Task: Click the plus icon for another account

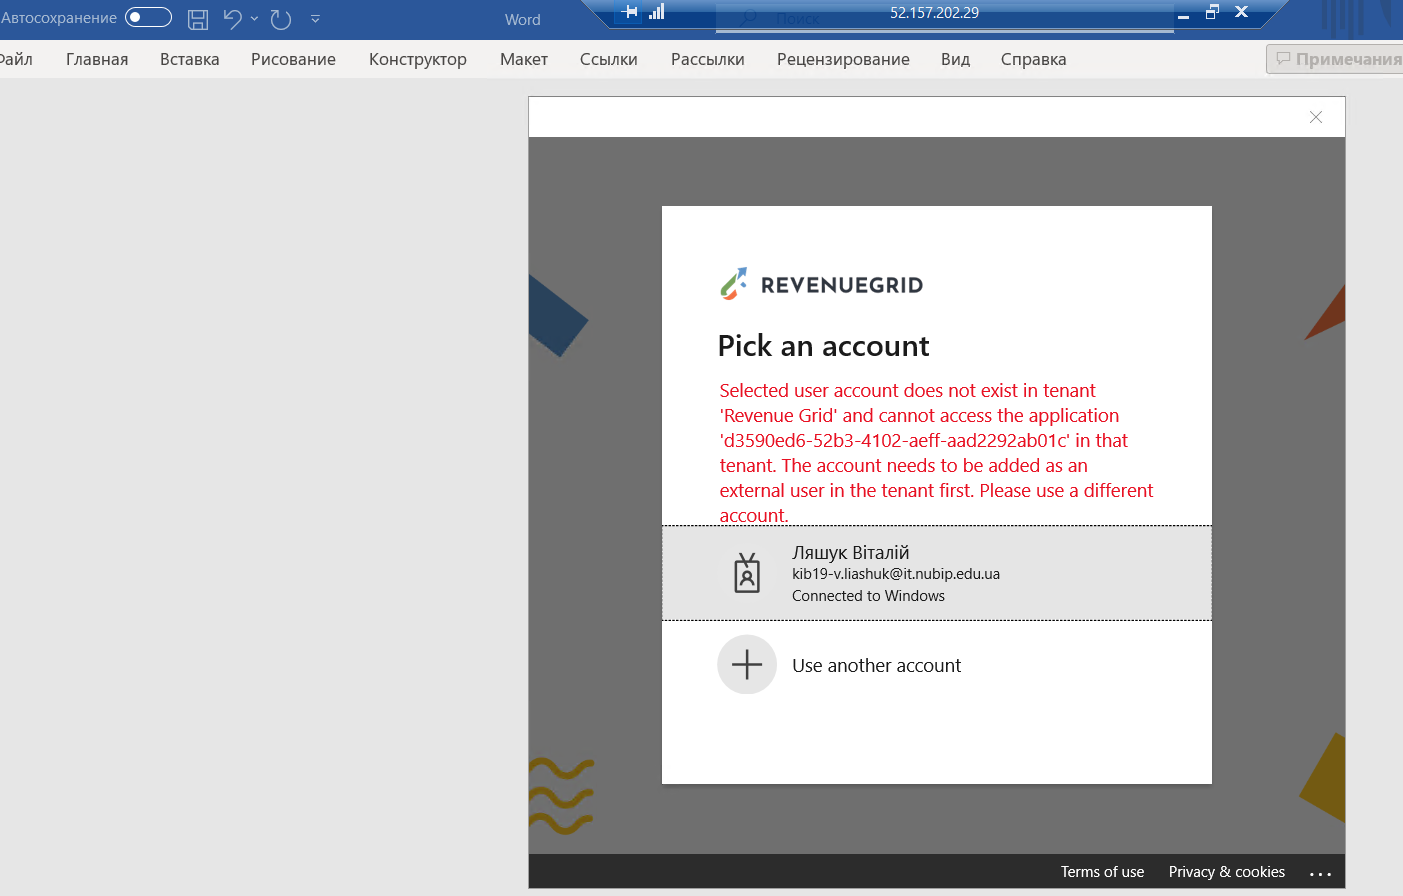Action: coord(747,664)
